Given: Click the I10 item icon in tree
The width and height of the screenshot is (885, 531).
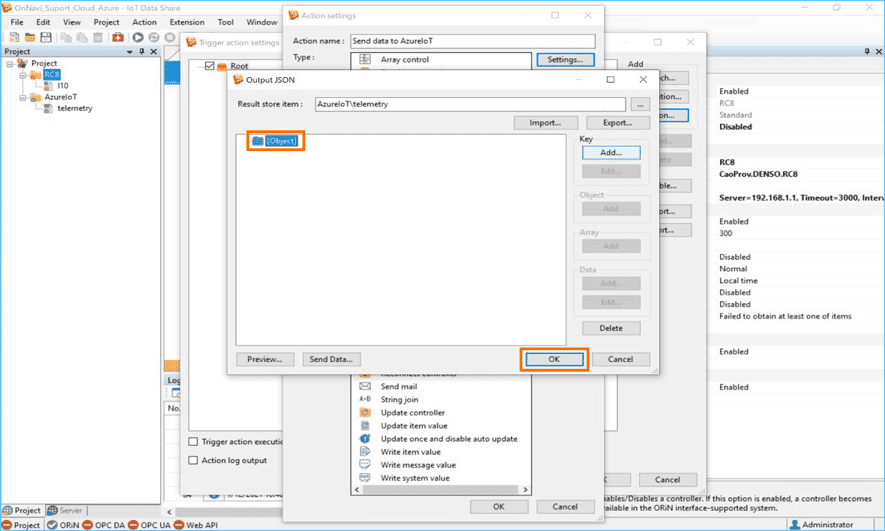Looking at the screenshot, I should (49, 86).
